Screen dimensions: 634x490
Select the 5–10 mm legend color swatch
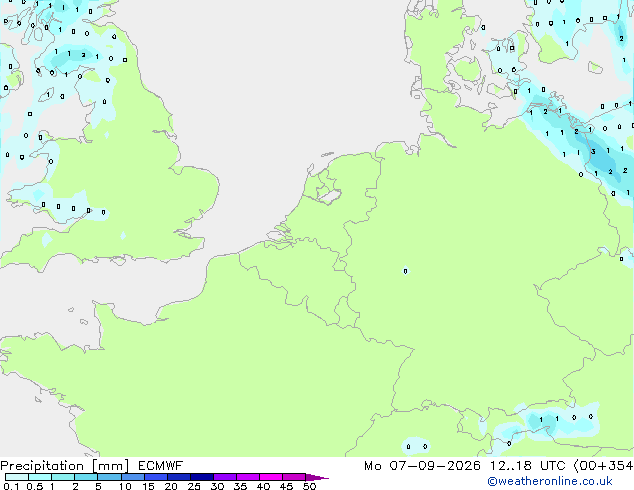[109, 477]
